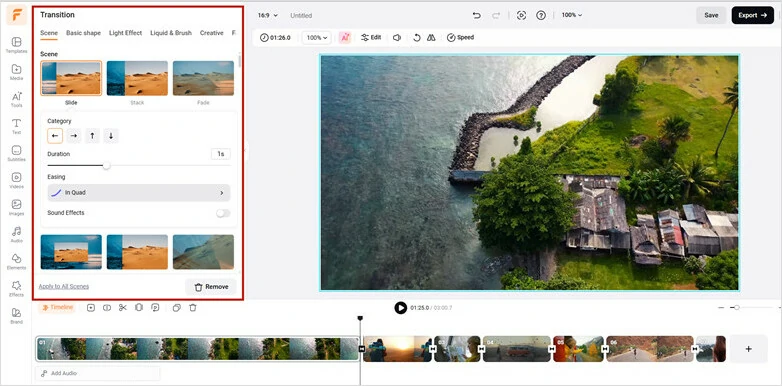Click the add scene icon beside Timeline
The width and height of the screenshot is (782, 386).
[91, 308]
